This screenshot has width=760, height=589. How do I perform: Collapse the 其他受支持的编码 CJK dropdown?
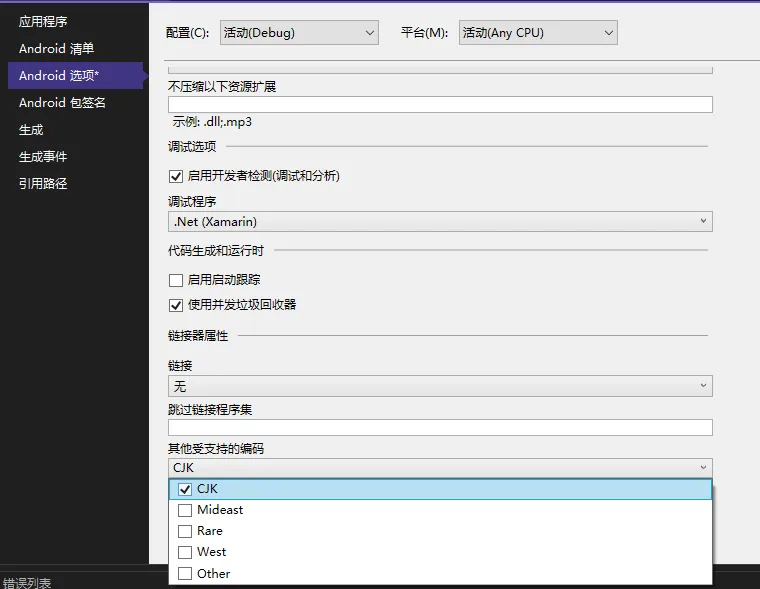click(440, 468)
